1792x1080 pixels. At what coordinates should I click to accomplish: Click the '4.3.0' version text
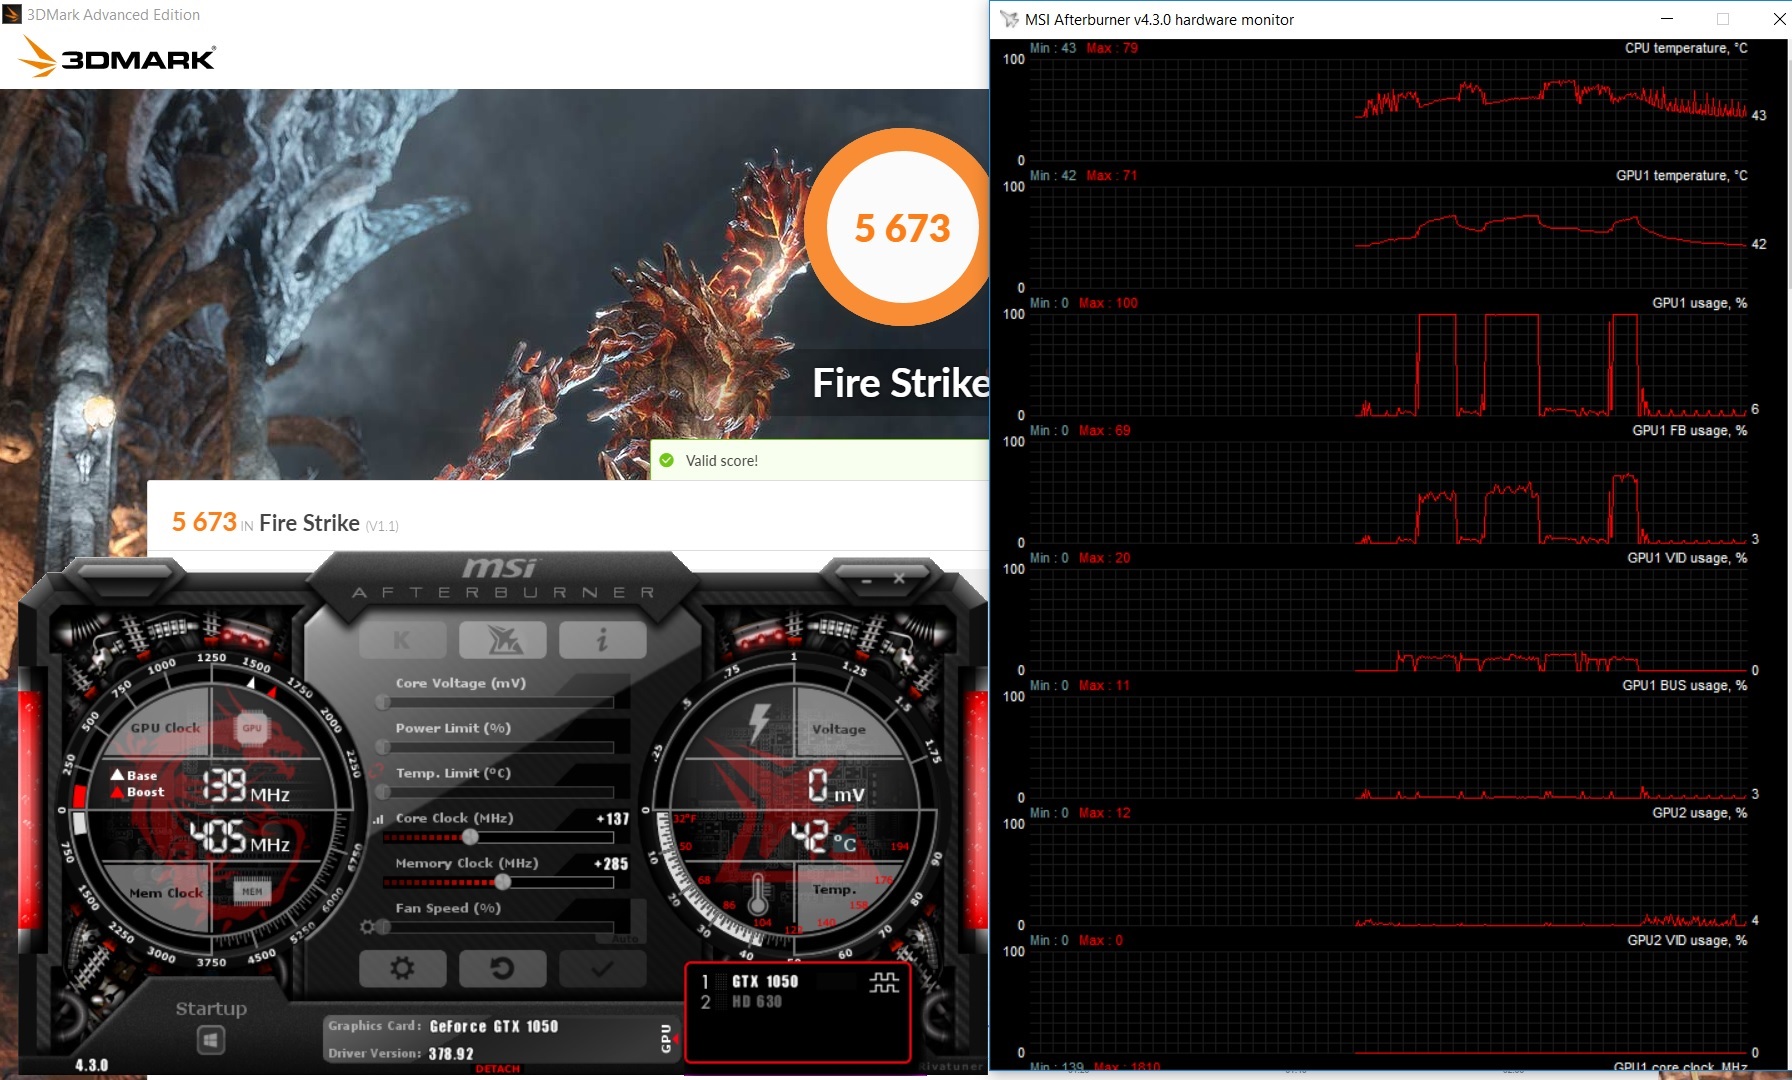91,1065
